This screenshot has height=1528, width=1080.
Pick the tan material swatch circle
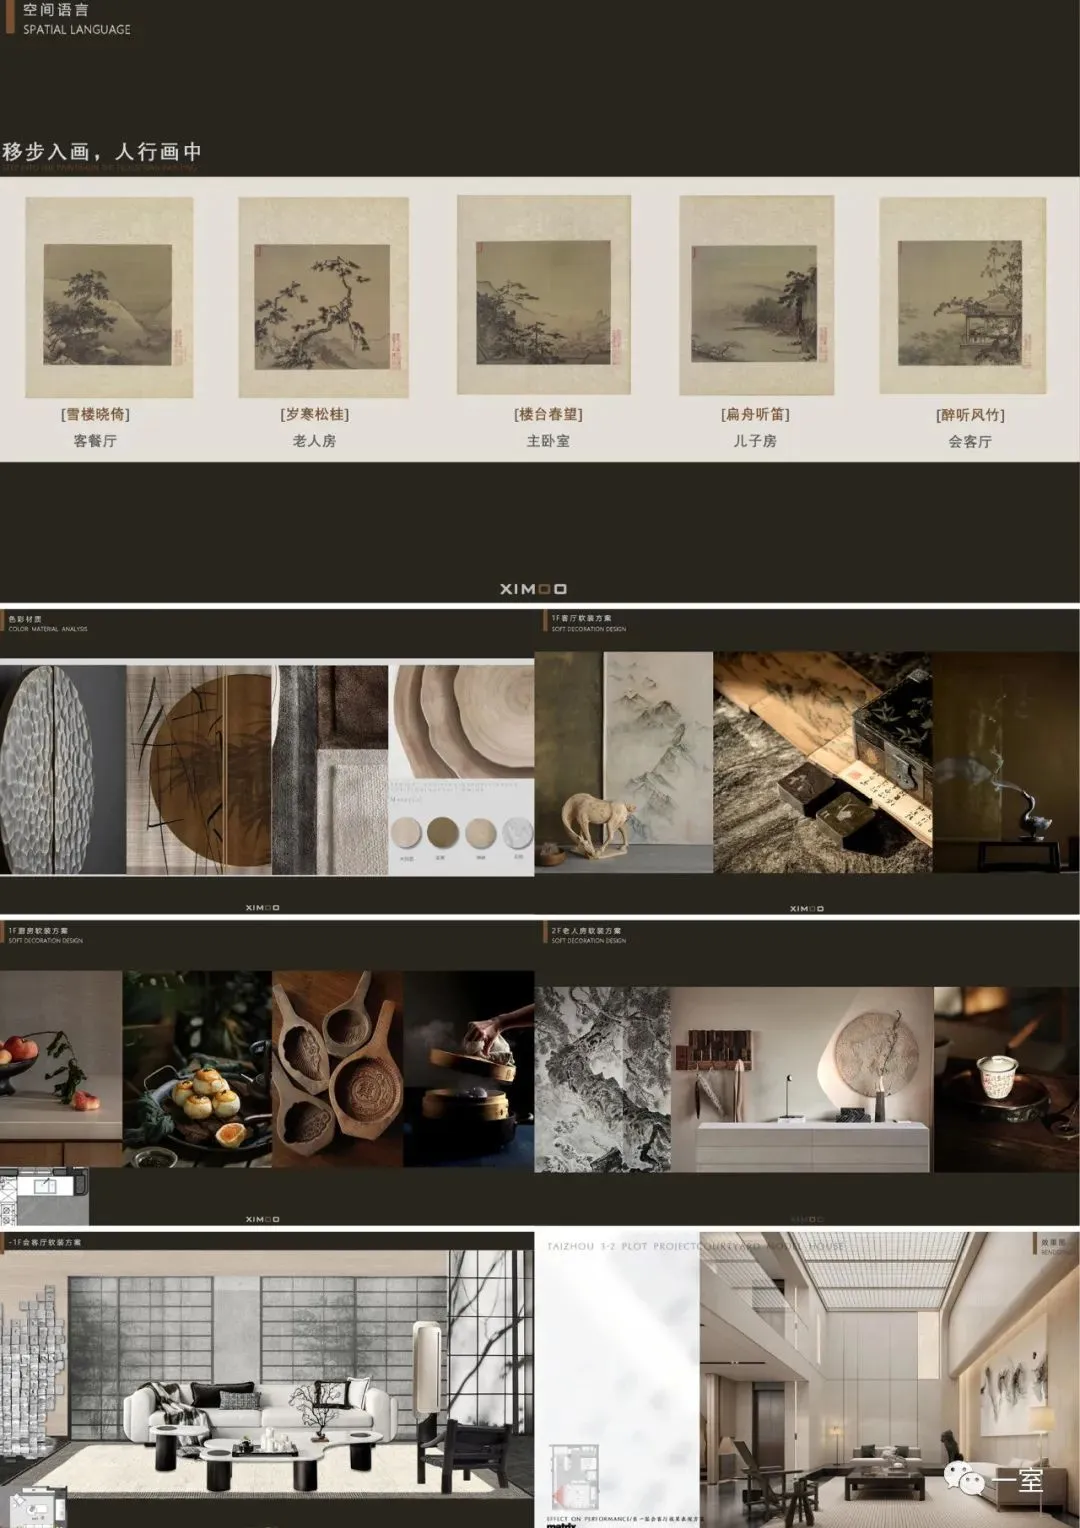pyautogui.click(x=480, y=833)
